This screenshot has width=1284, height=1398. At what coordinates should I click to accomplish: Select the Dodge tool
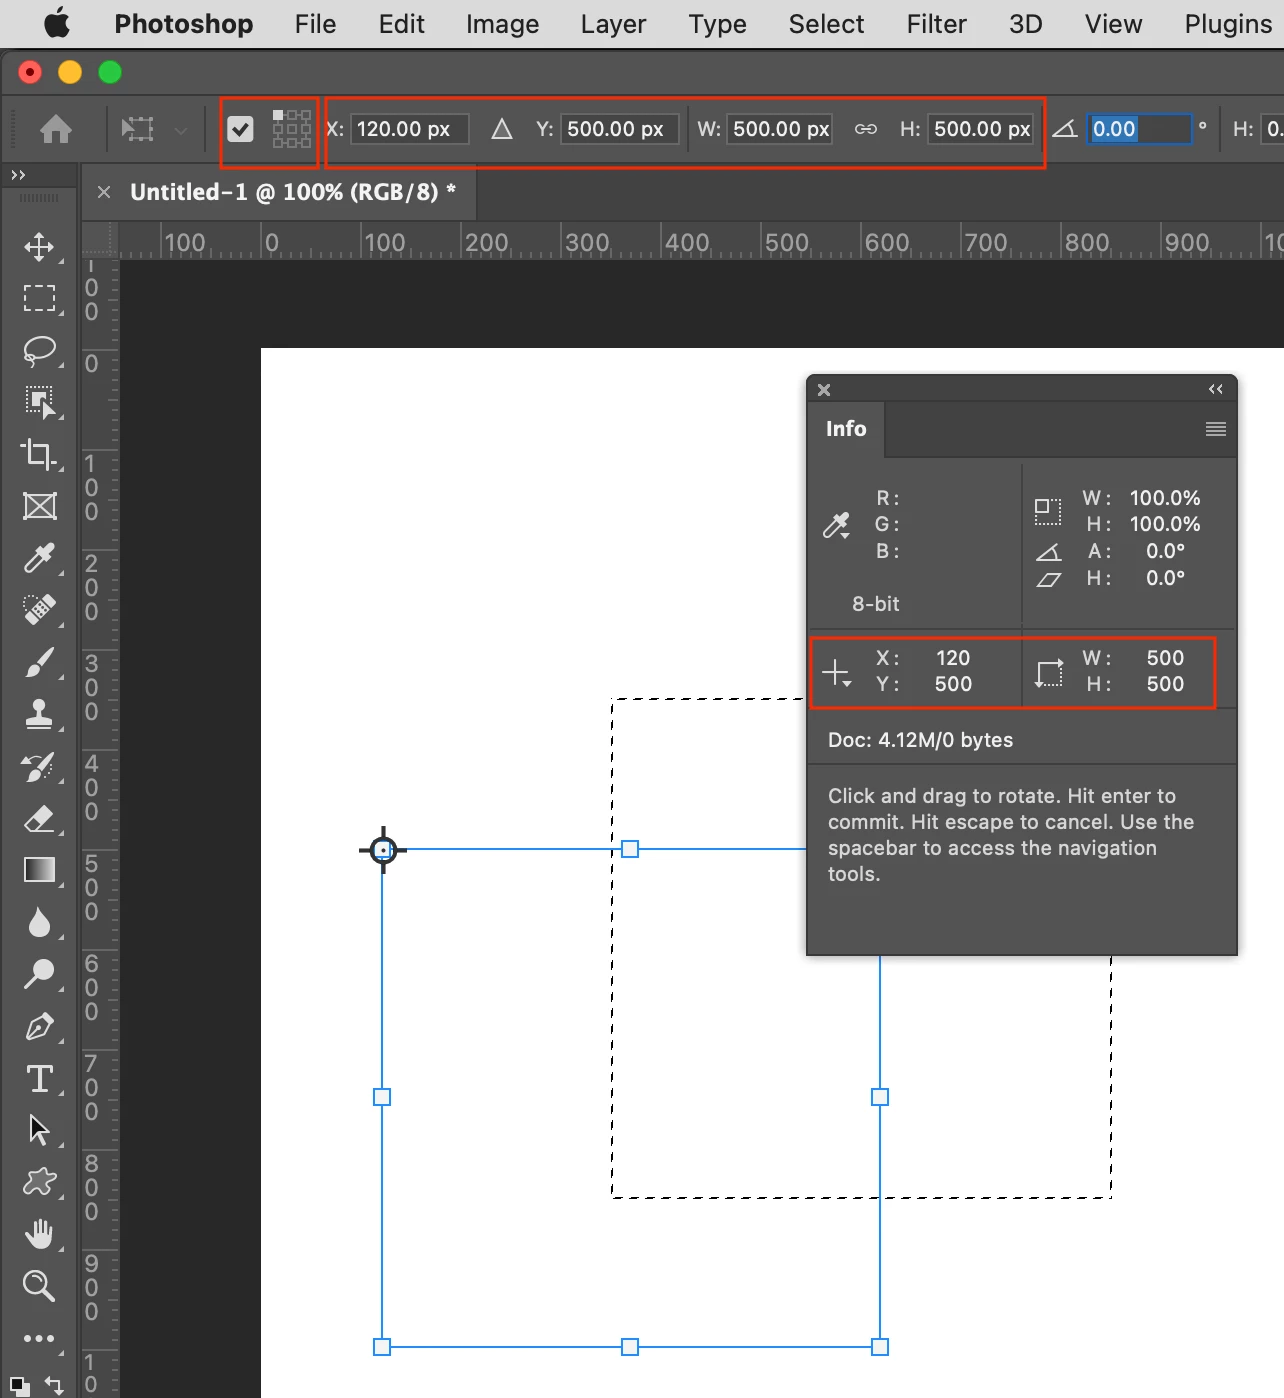coord(39,974)
